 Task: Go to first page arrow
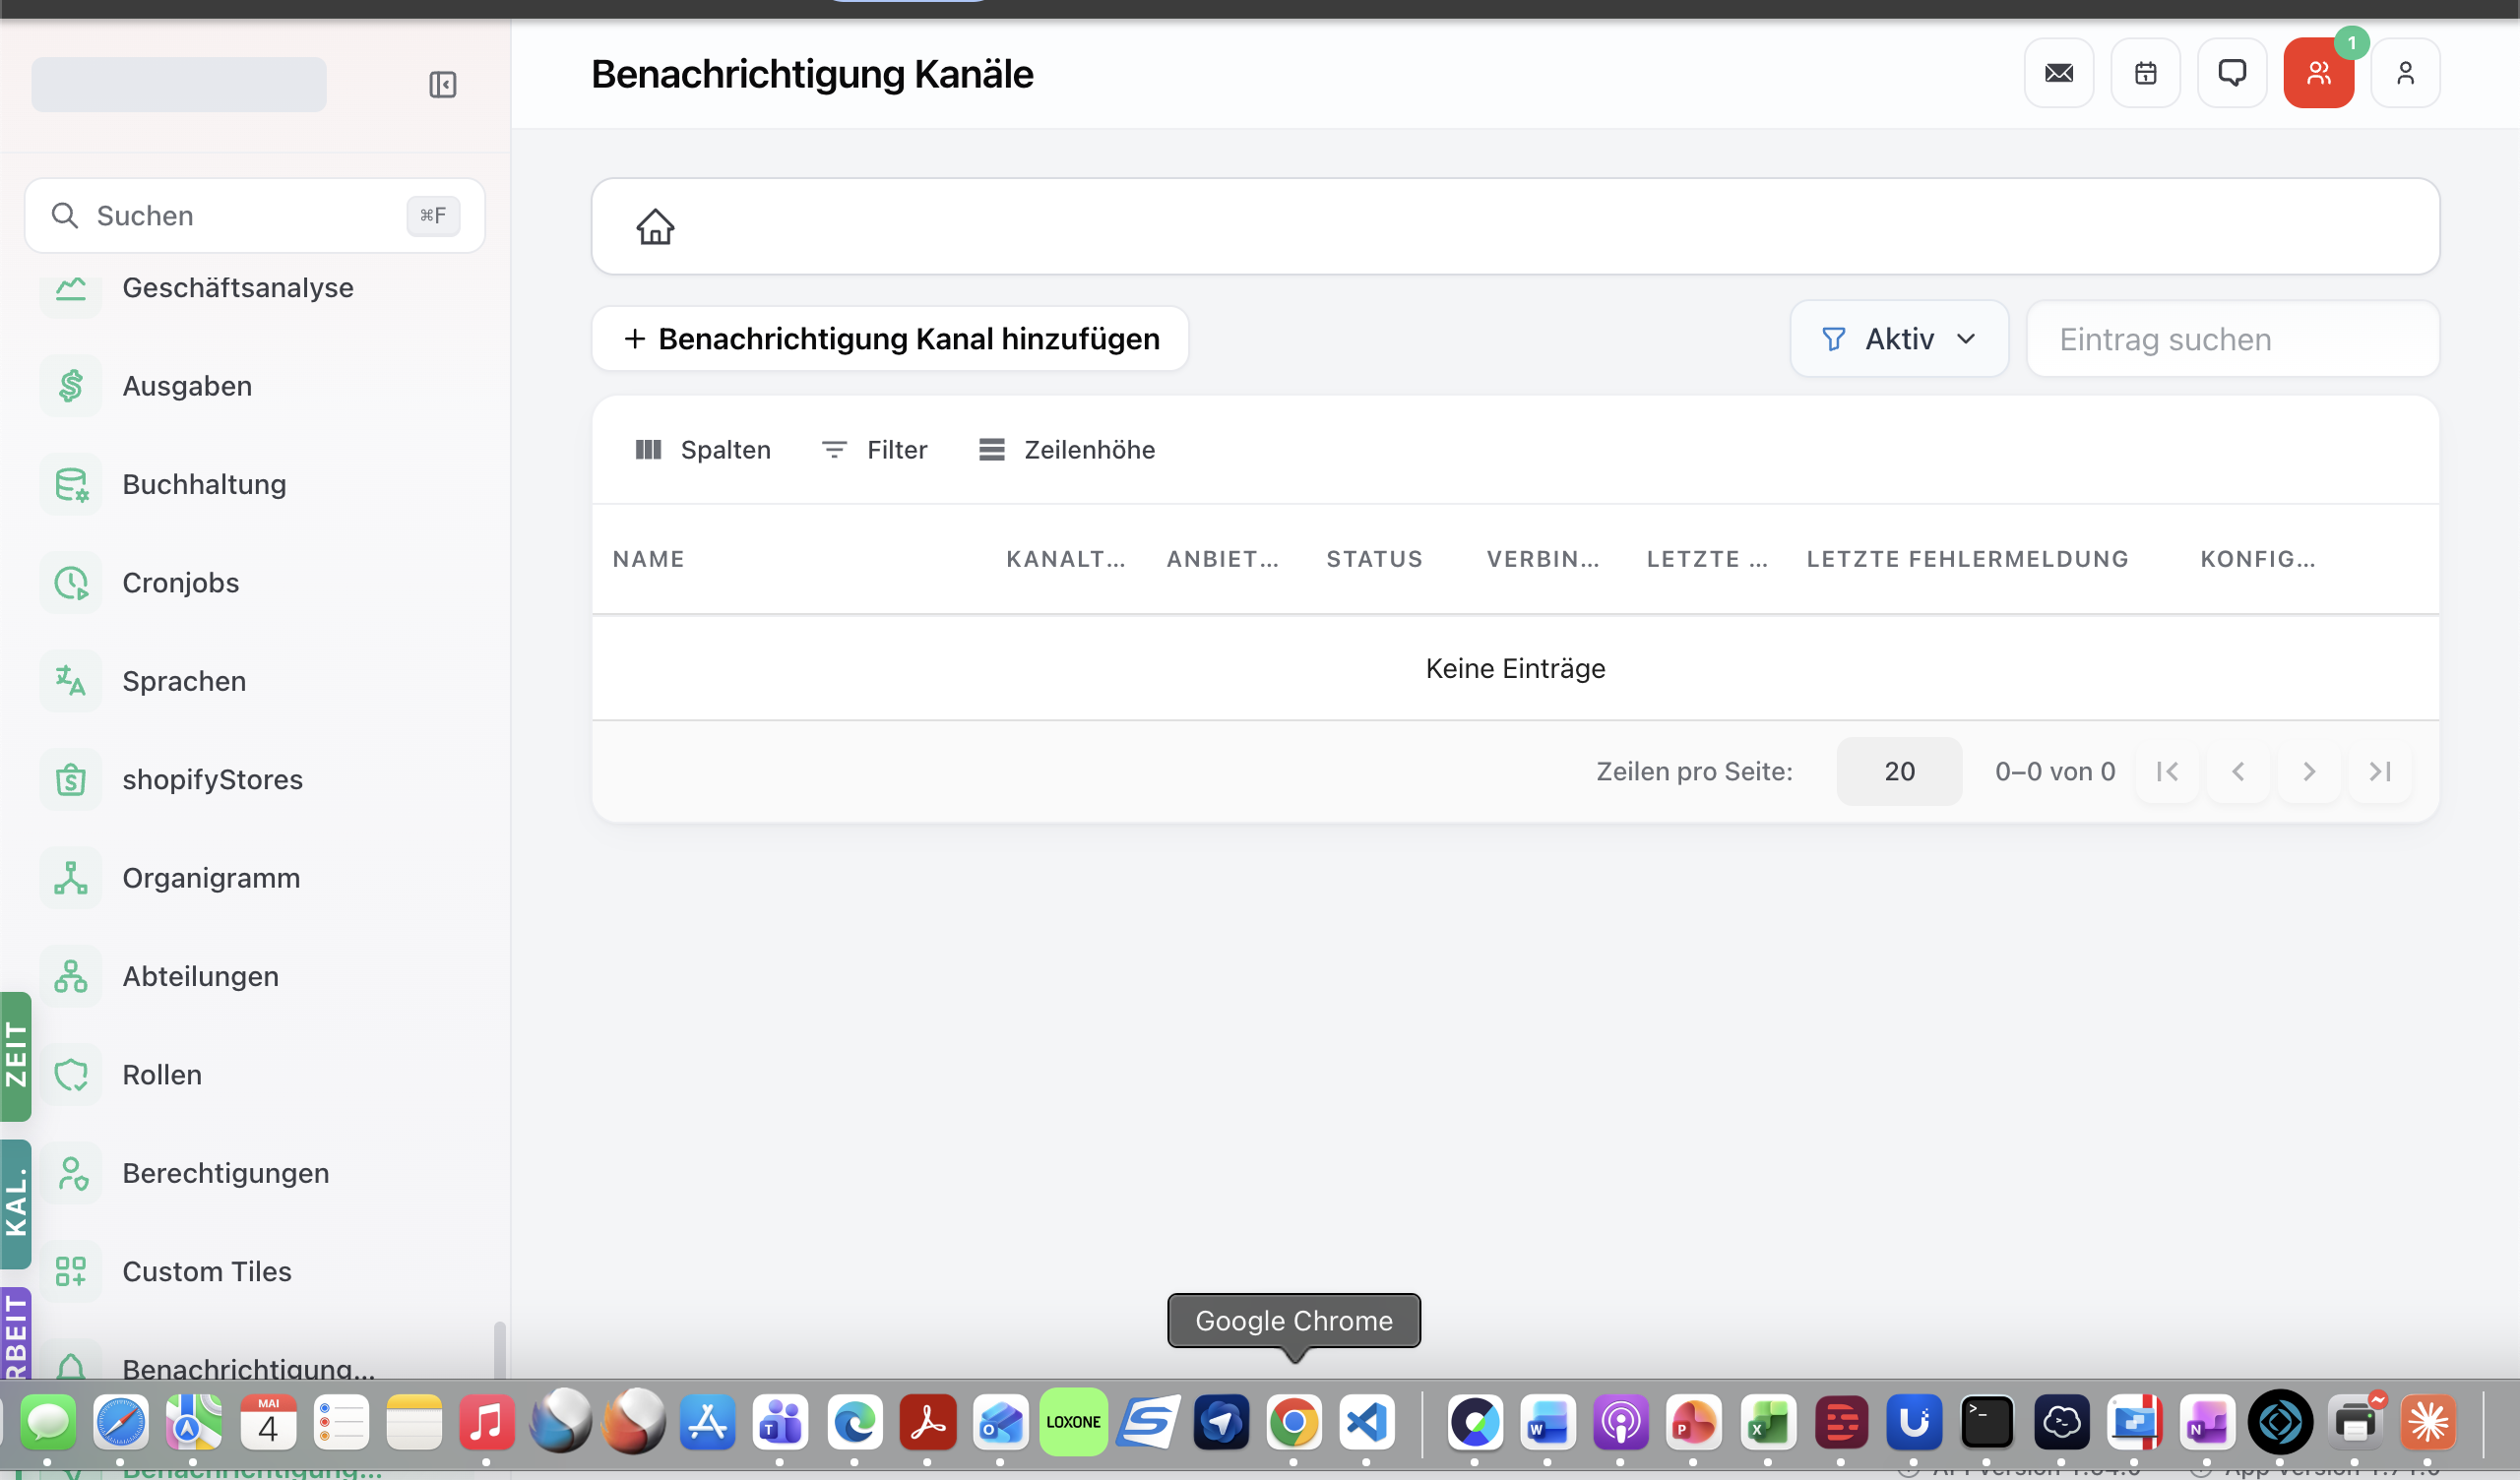pos(2167,772)
